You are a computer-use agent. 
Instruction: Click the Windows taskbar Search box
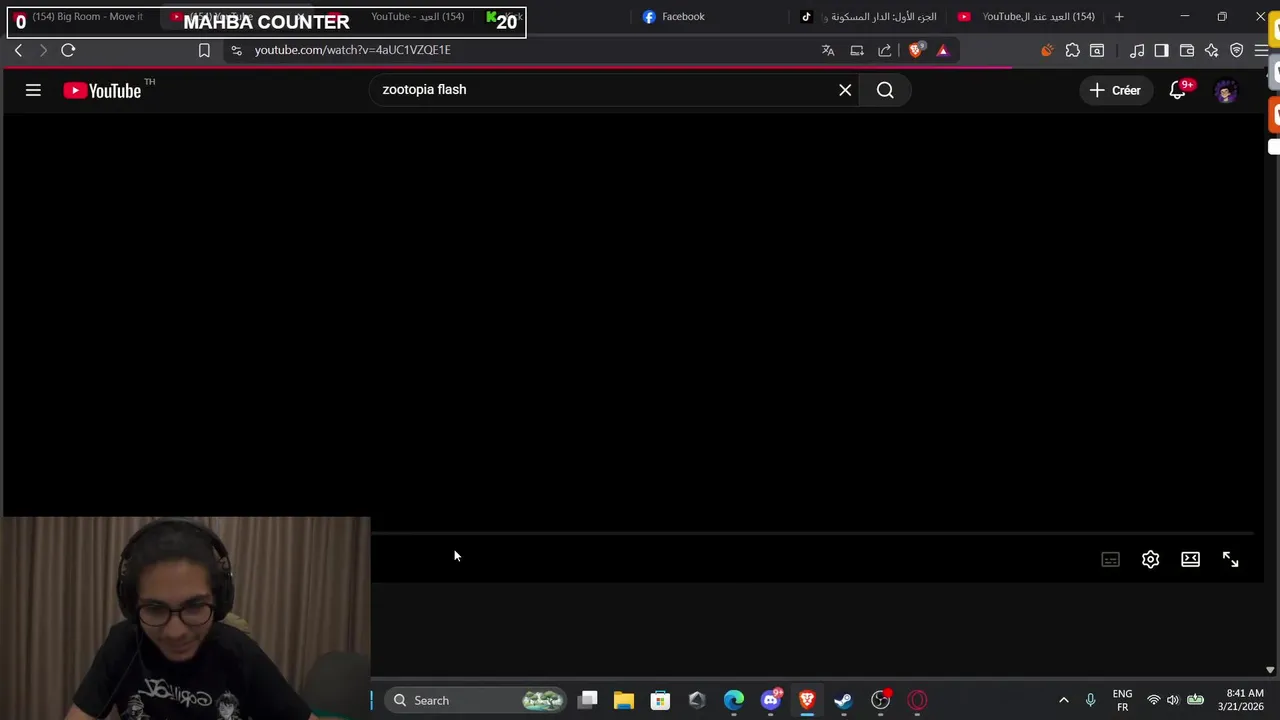tap(476, 700)
